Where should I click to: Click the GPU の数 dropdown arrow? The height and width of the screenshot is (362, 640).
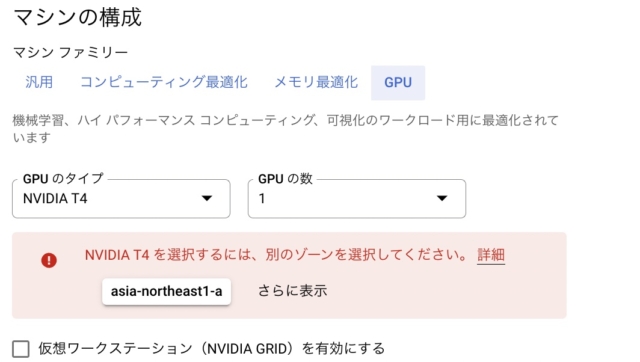click(442, 198)
